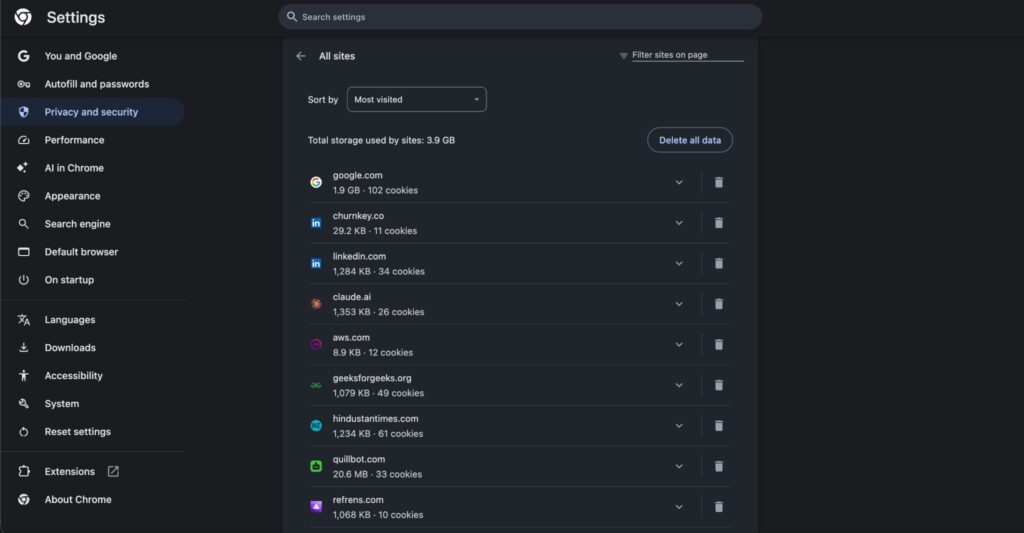This screenshot has width=1024, height=533.
Task: Click the trash icon for claude.ai
Action: (718, 304)
